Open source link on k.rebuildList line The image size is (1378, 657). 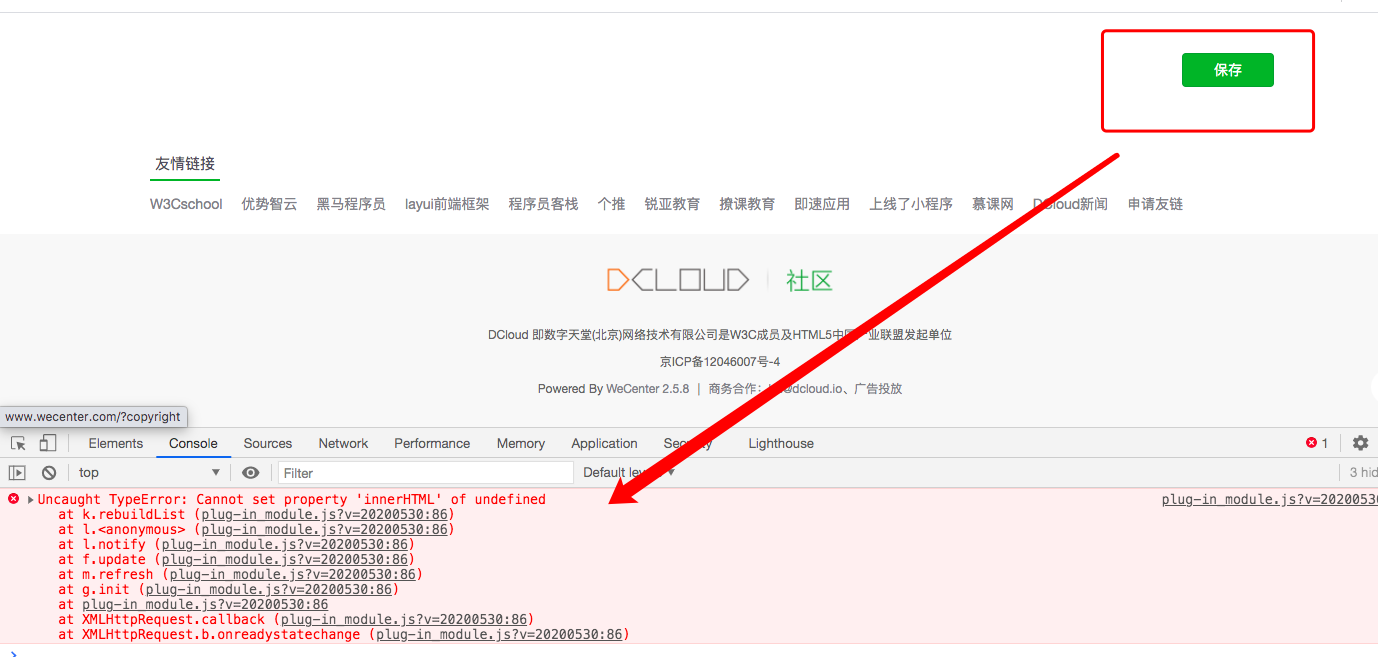pyautogui.click(x=324, y=514)
